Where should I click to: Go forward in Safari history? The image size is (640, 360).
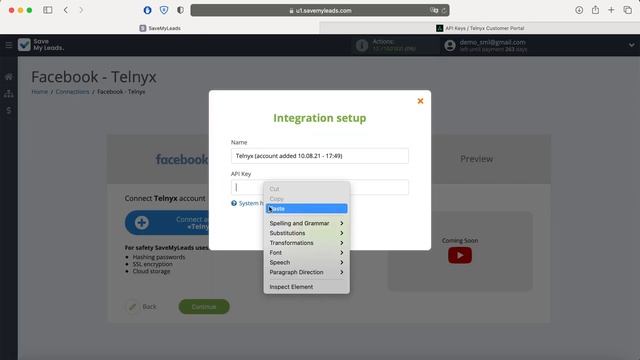click(81, 10)
